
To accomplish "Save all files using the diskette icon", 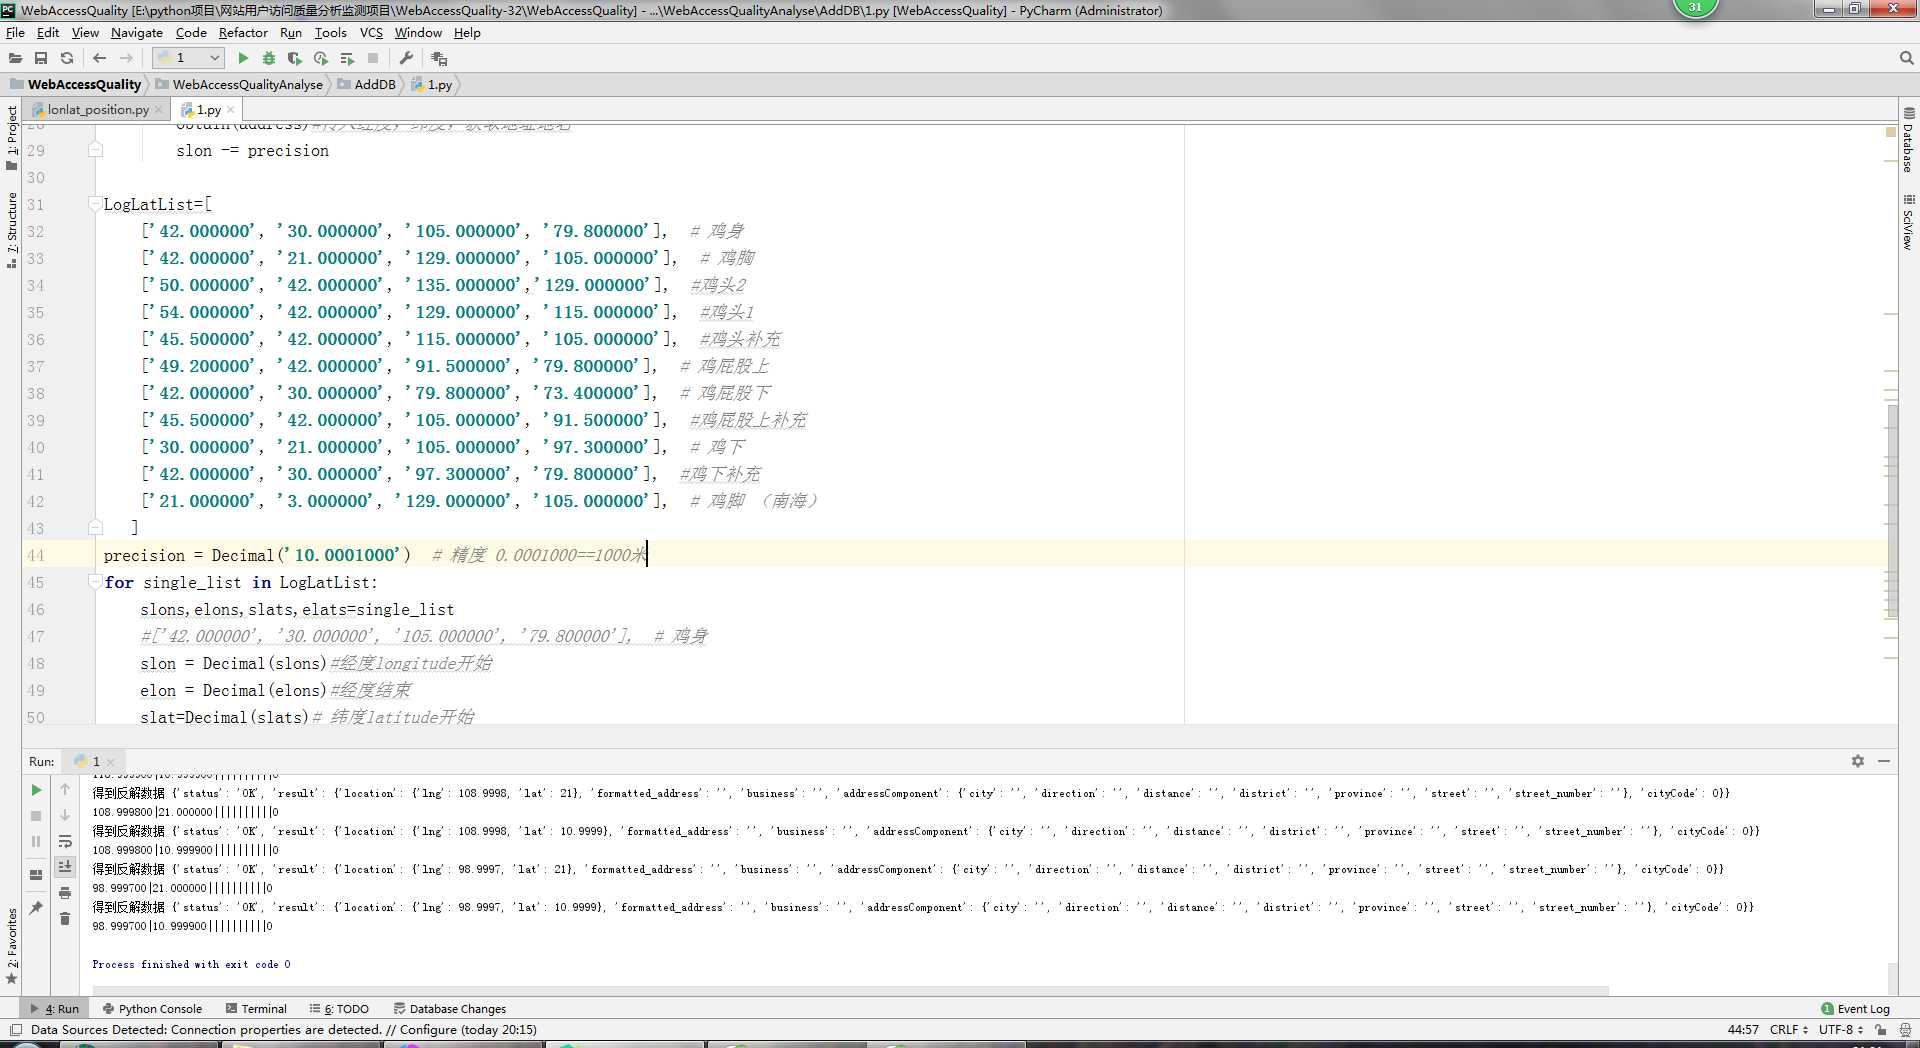I will pyautogui.click(x=41, y=58).
